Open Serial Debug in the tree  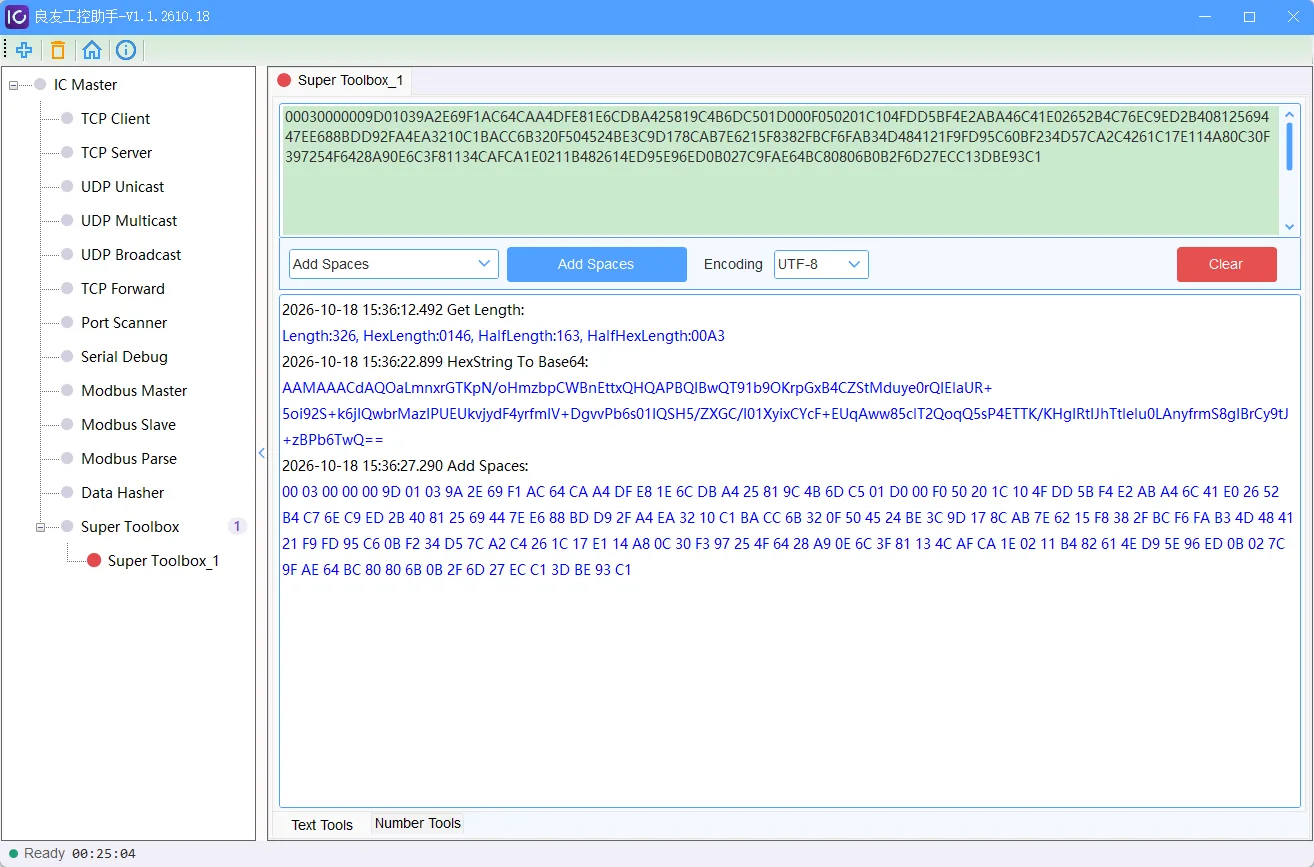(124, 357)
